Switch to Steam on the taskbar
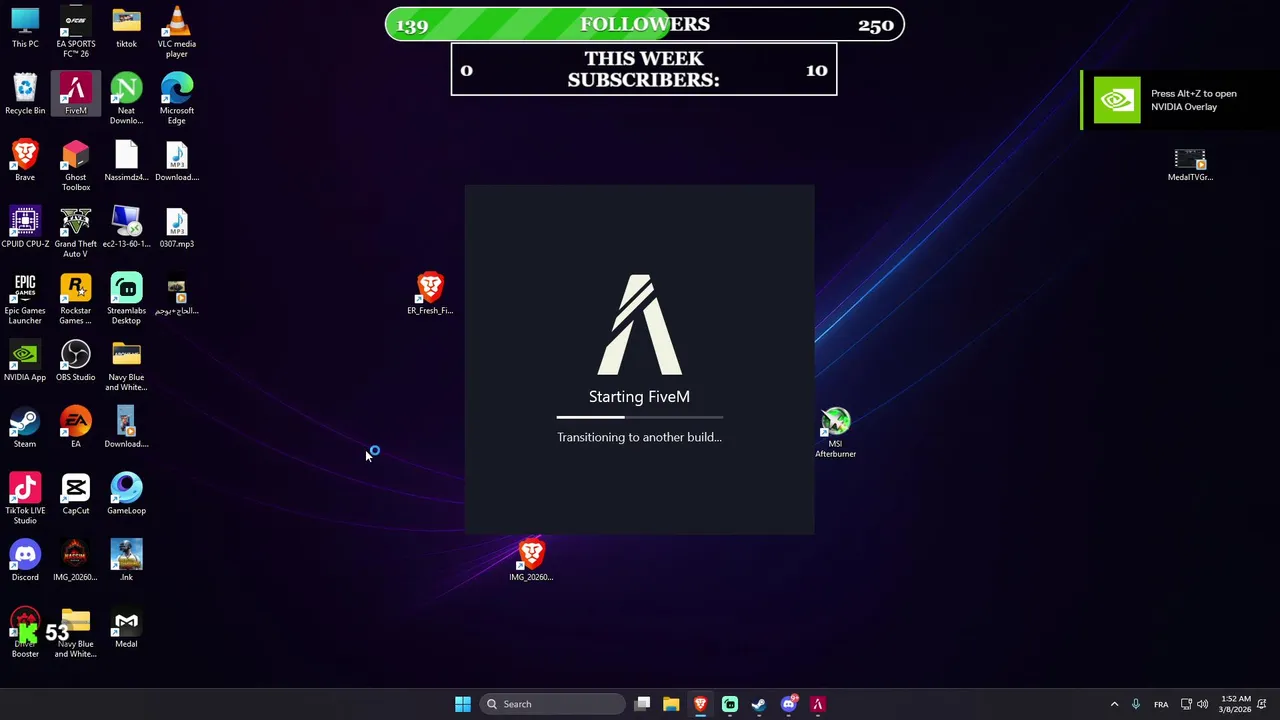 (x=759, y=704)
